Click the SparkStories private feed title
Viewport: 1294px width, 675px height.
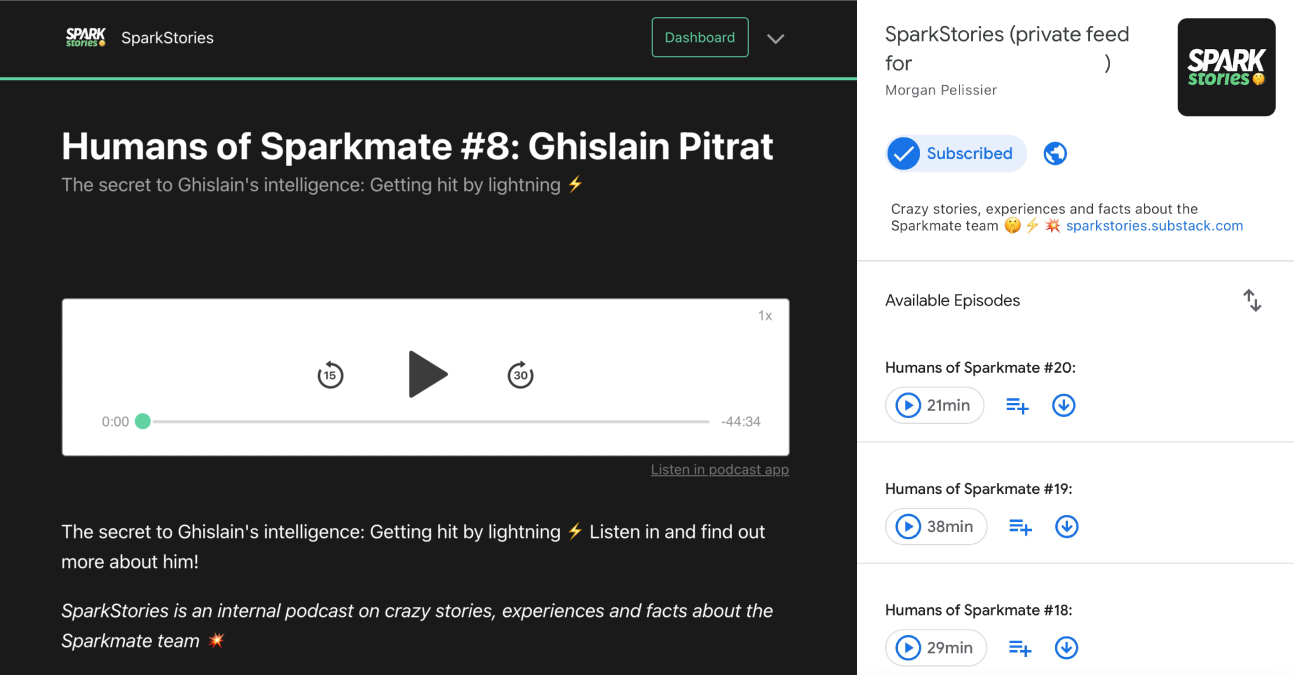click(1007, 48)
